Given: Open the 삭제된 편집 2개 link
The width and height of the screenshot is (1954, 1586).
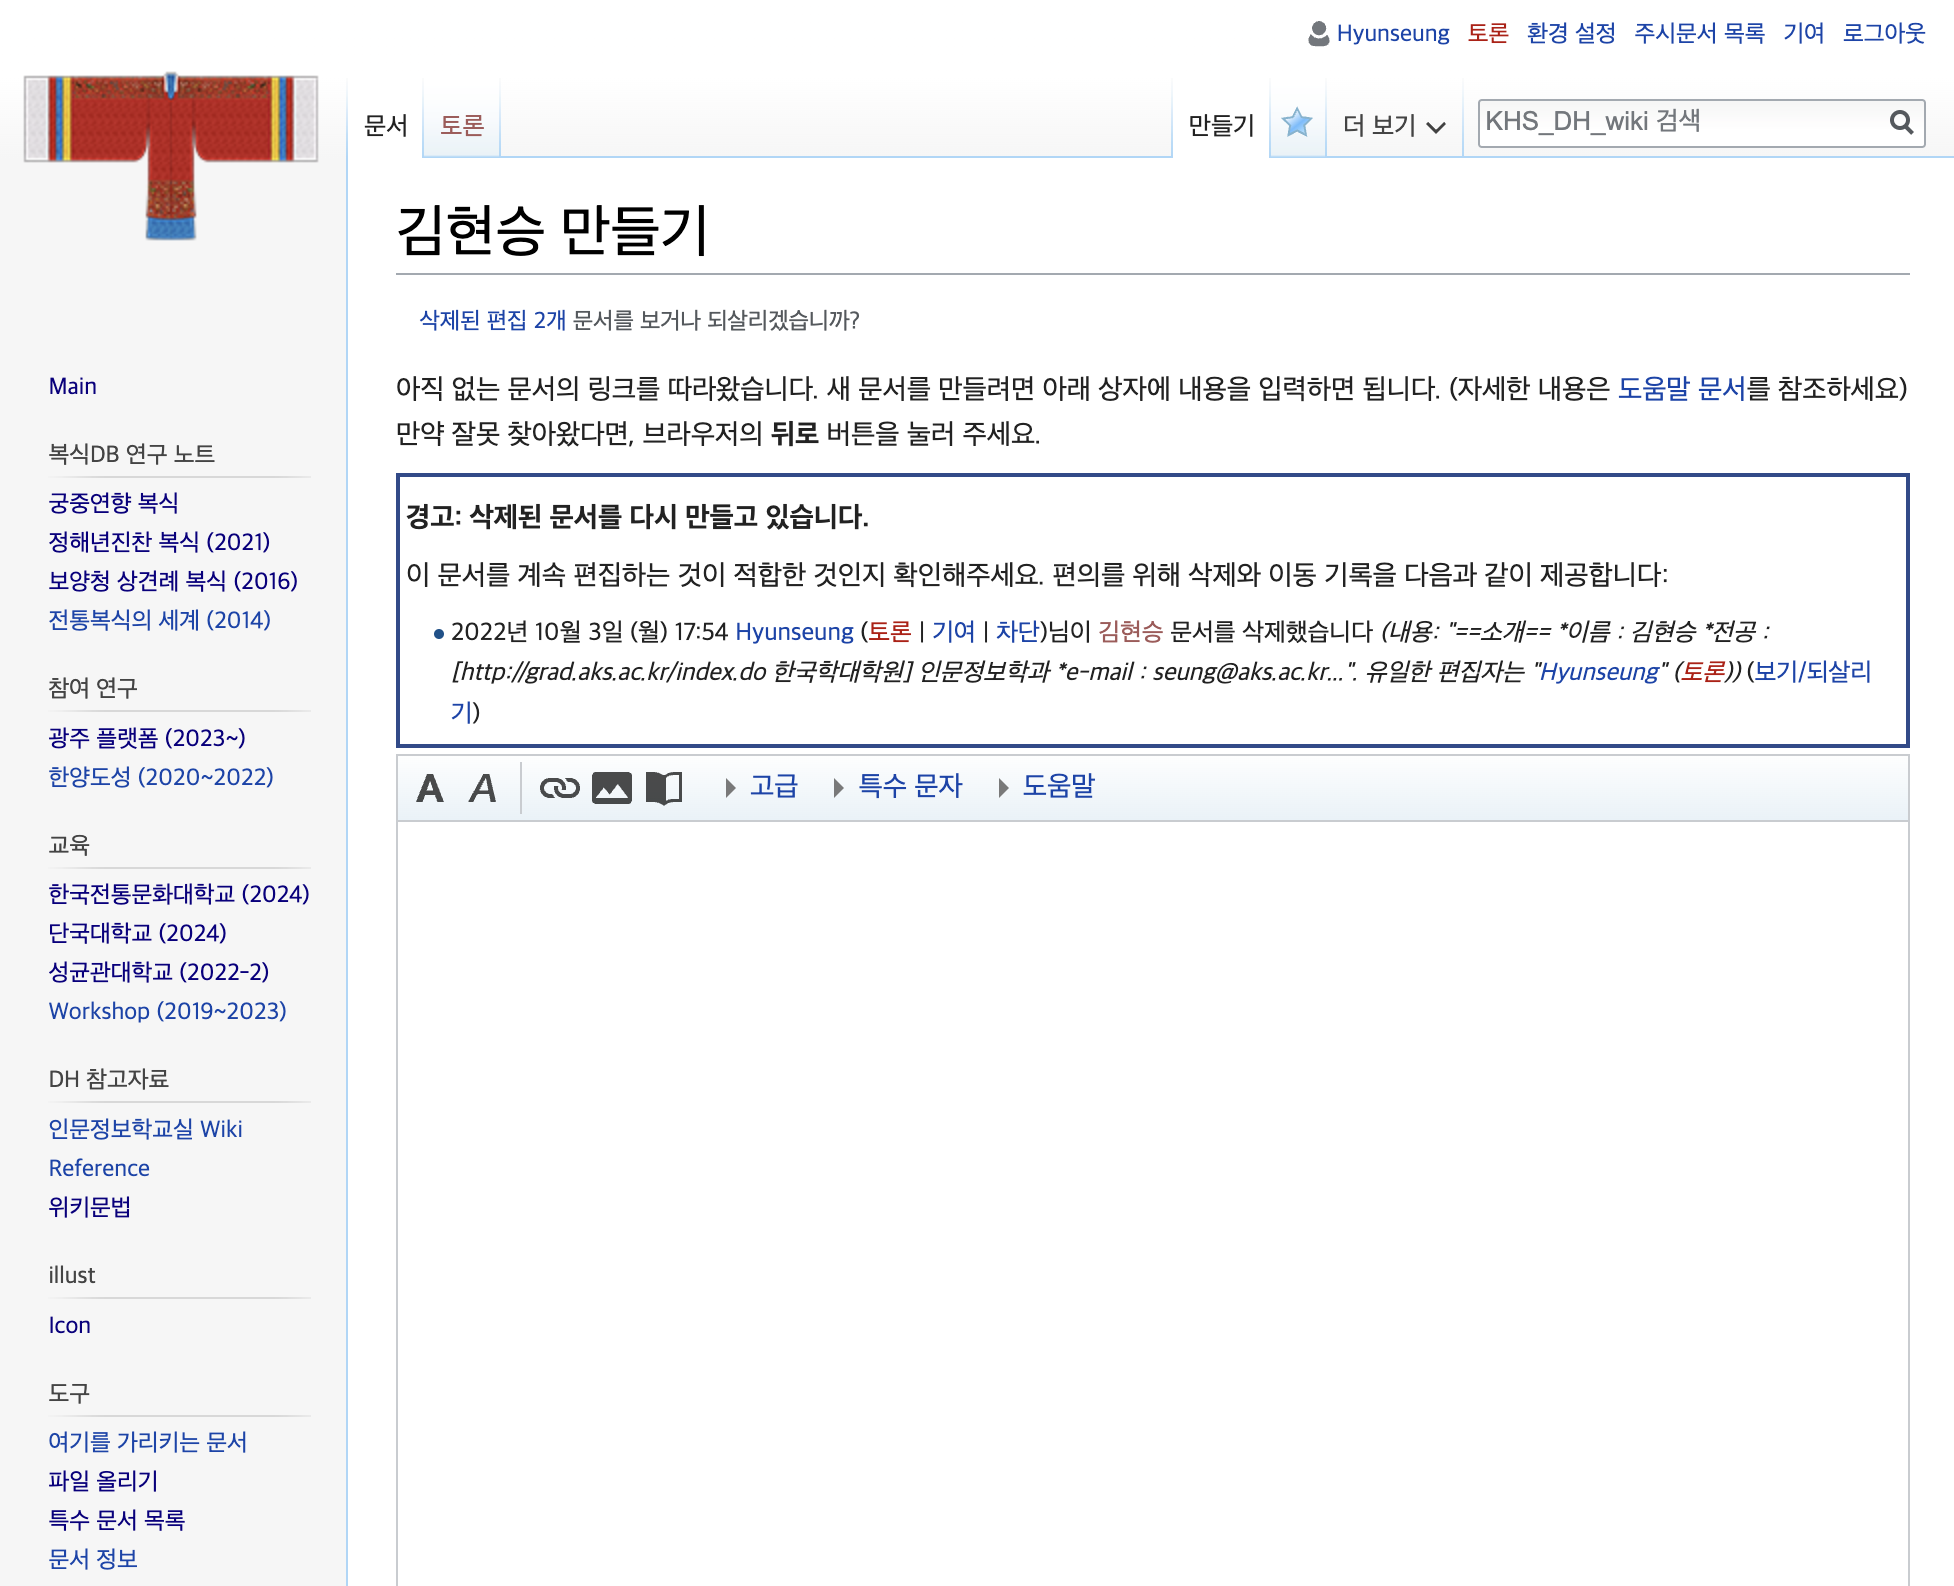Looking at the screenshot, I should coord(492,320).
